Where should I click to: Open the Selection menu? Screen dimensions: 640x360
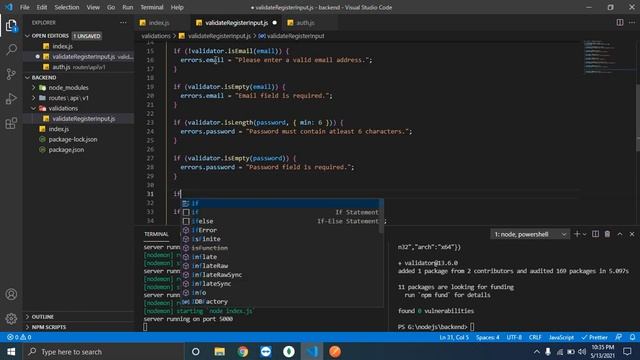(x=67, y=7)
